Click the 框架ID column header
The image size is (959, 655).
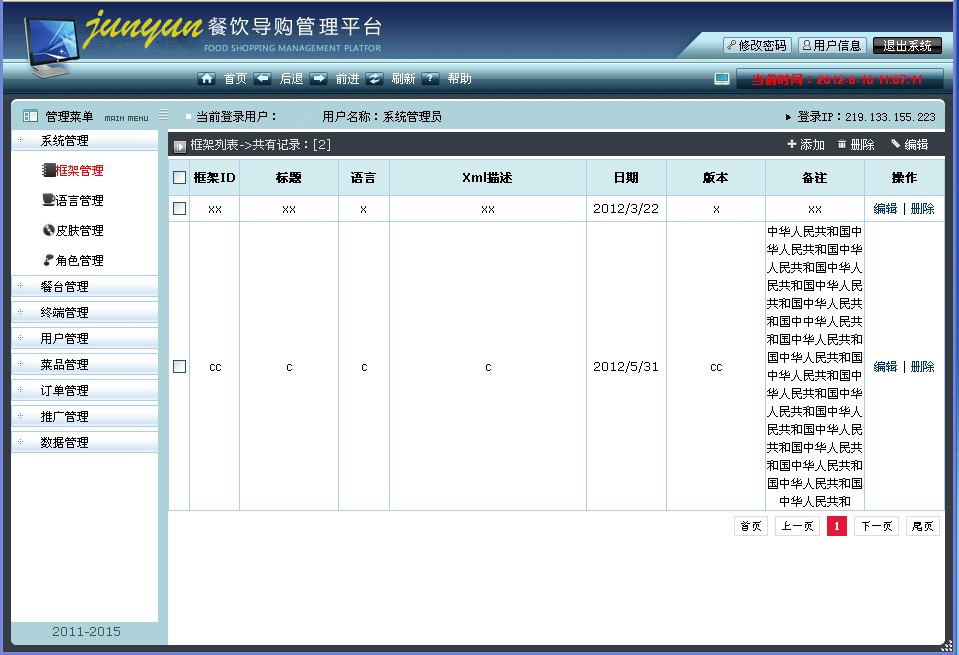pyautogui.click(x=214, y=178)
